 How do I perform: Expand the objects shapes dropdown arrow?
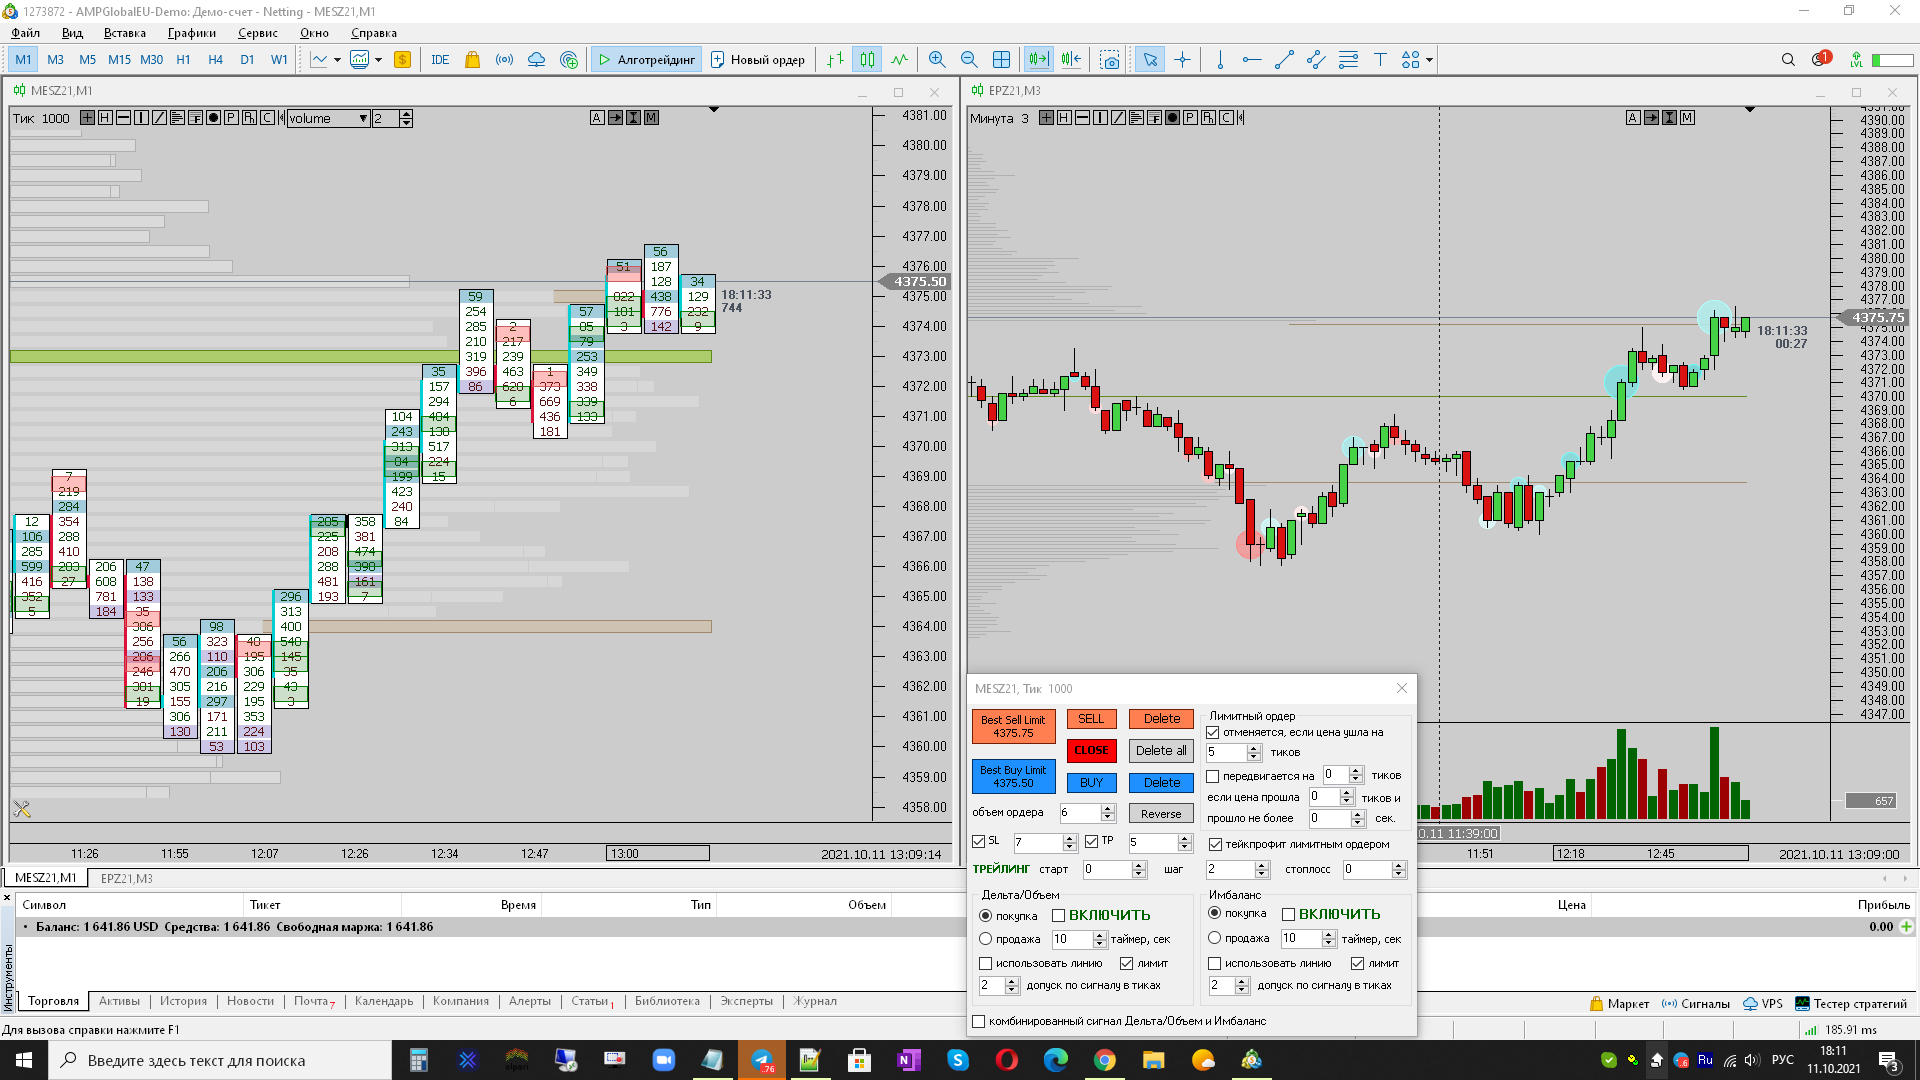click(x=1429, y=60)
